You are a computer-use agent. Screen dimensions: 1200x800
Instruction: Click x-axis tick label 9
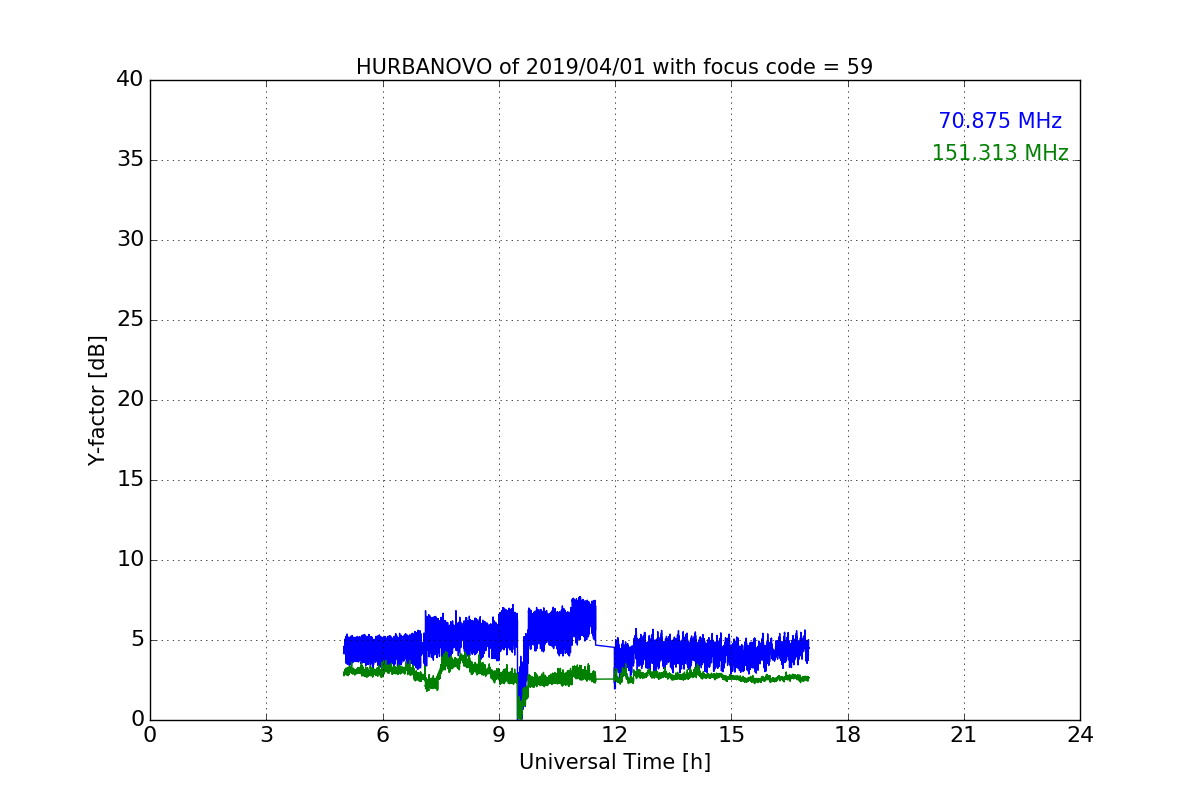pyautogui.click(x=499, y=735)
